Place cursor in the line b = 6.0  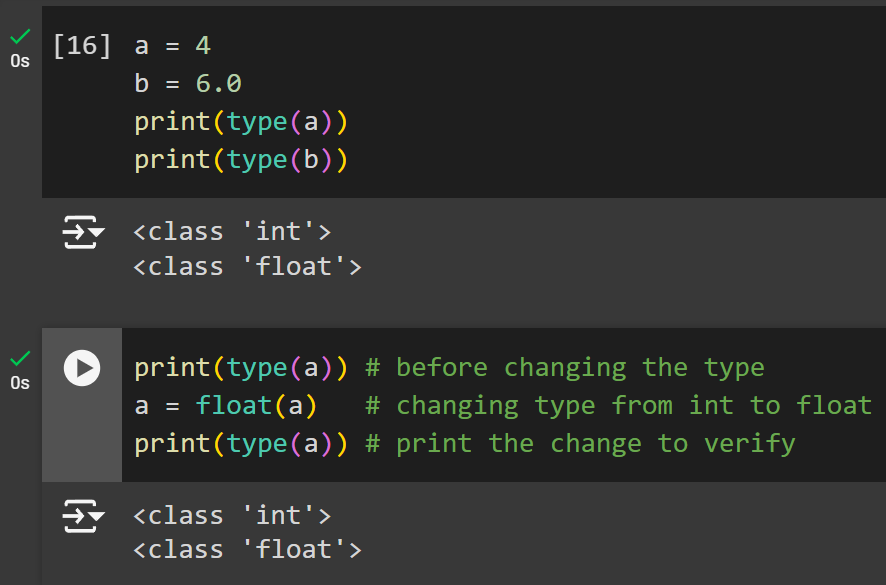188,84
